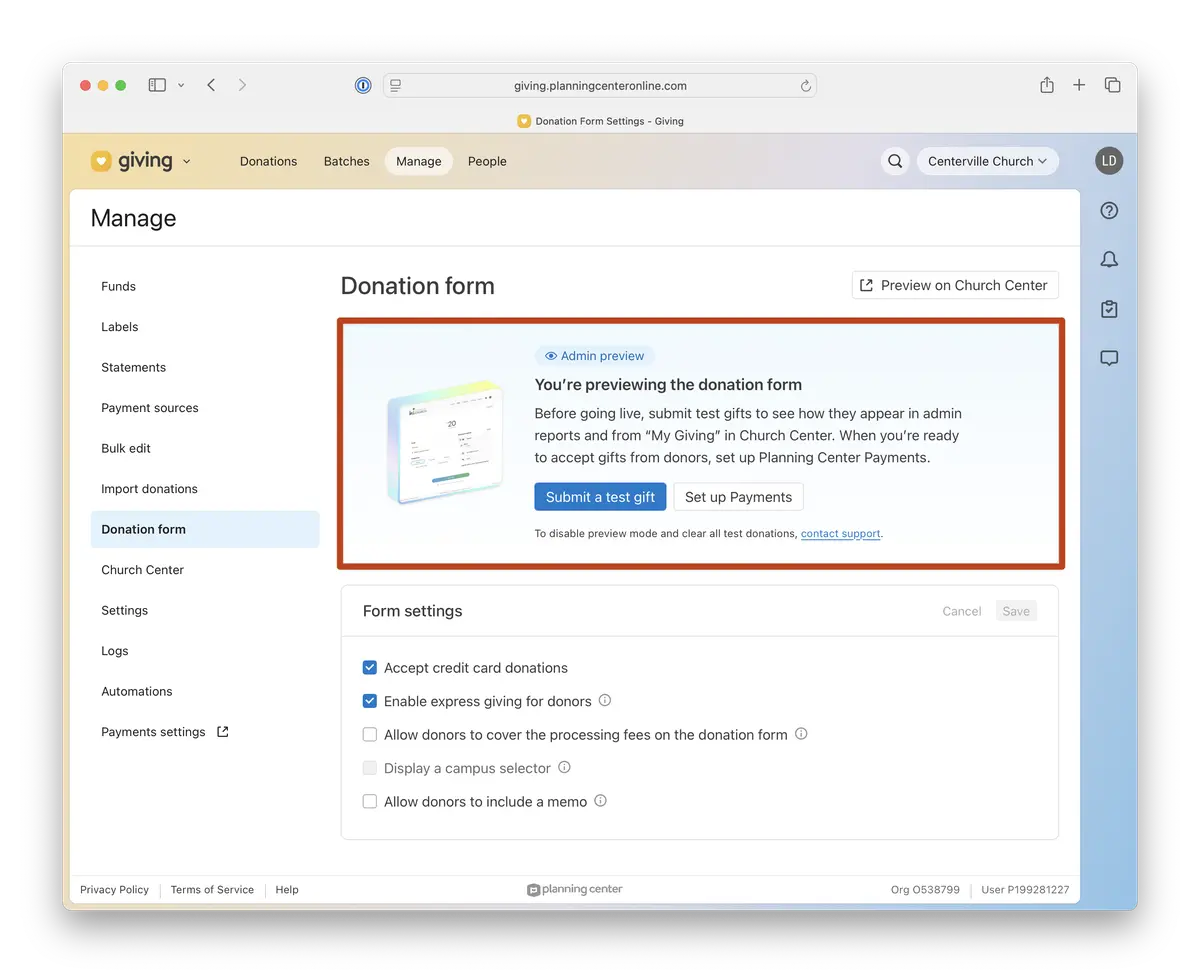1200x973 pixels.
Task: Open Payment sources in the sidebar
Action: [205, 408]
